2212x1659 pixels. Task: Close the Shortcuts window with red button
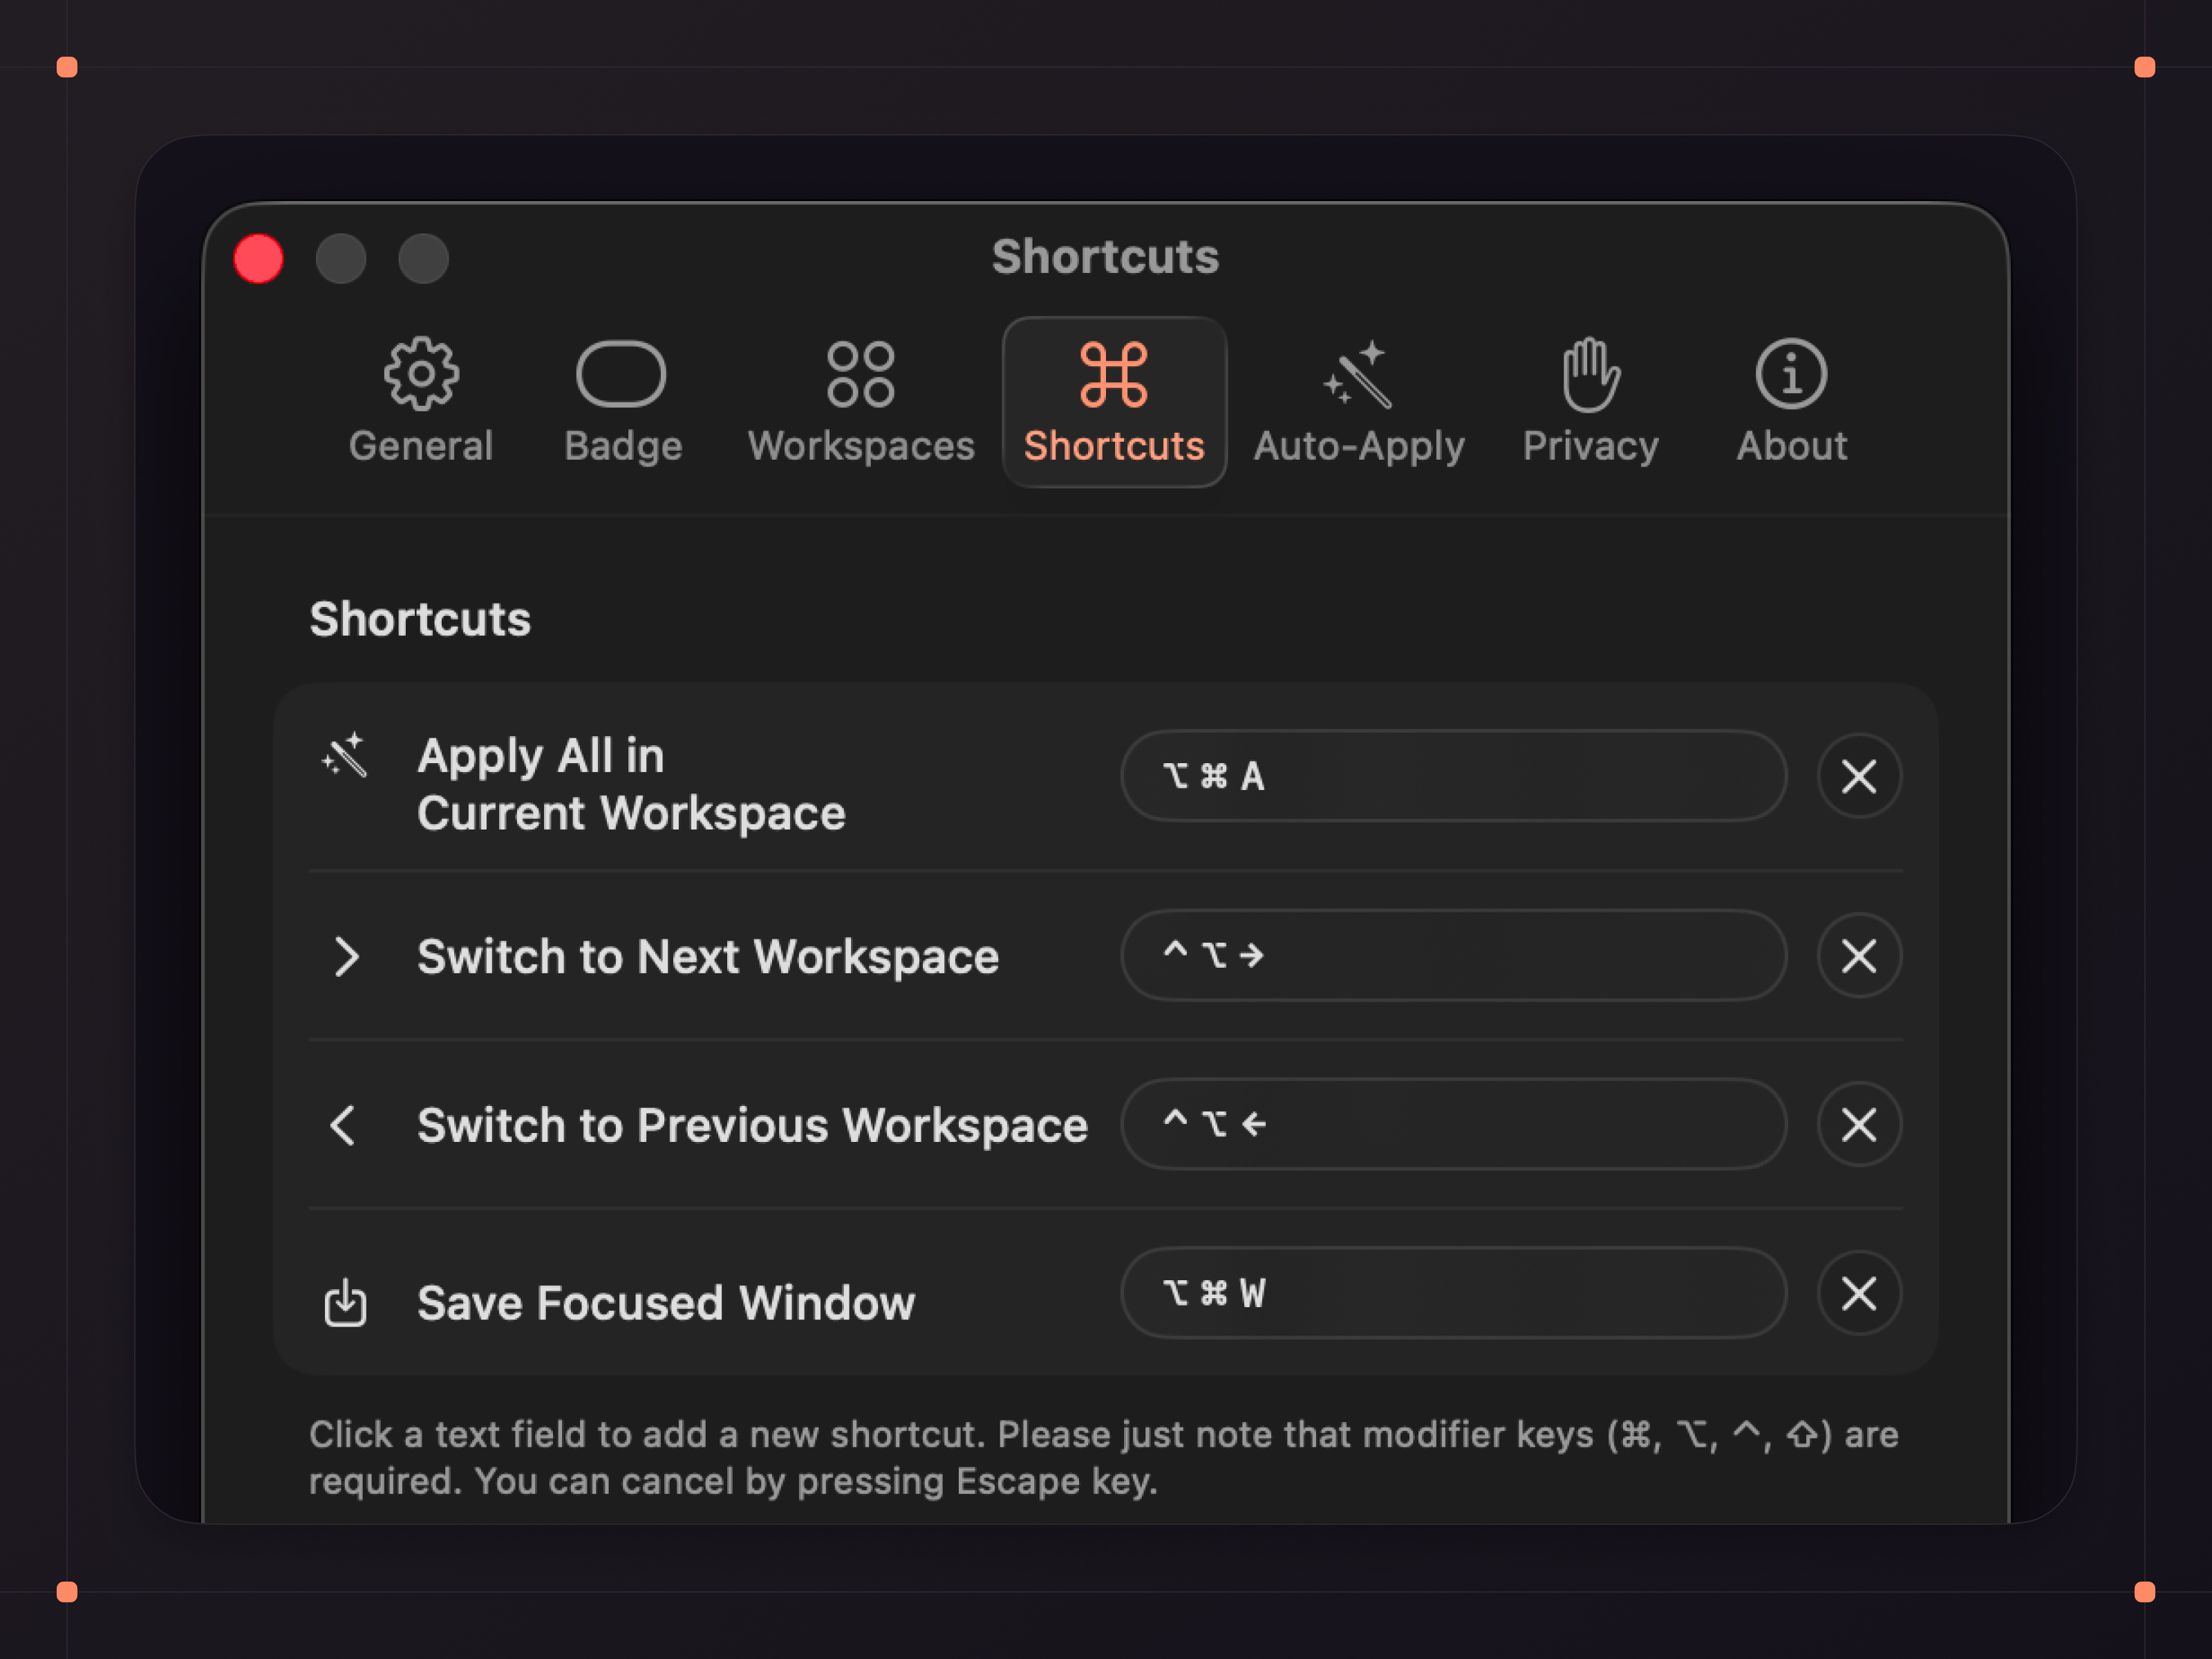click(x=259, y=259)
